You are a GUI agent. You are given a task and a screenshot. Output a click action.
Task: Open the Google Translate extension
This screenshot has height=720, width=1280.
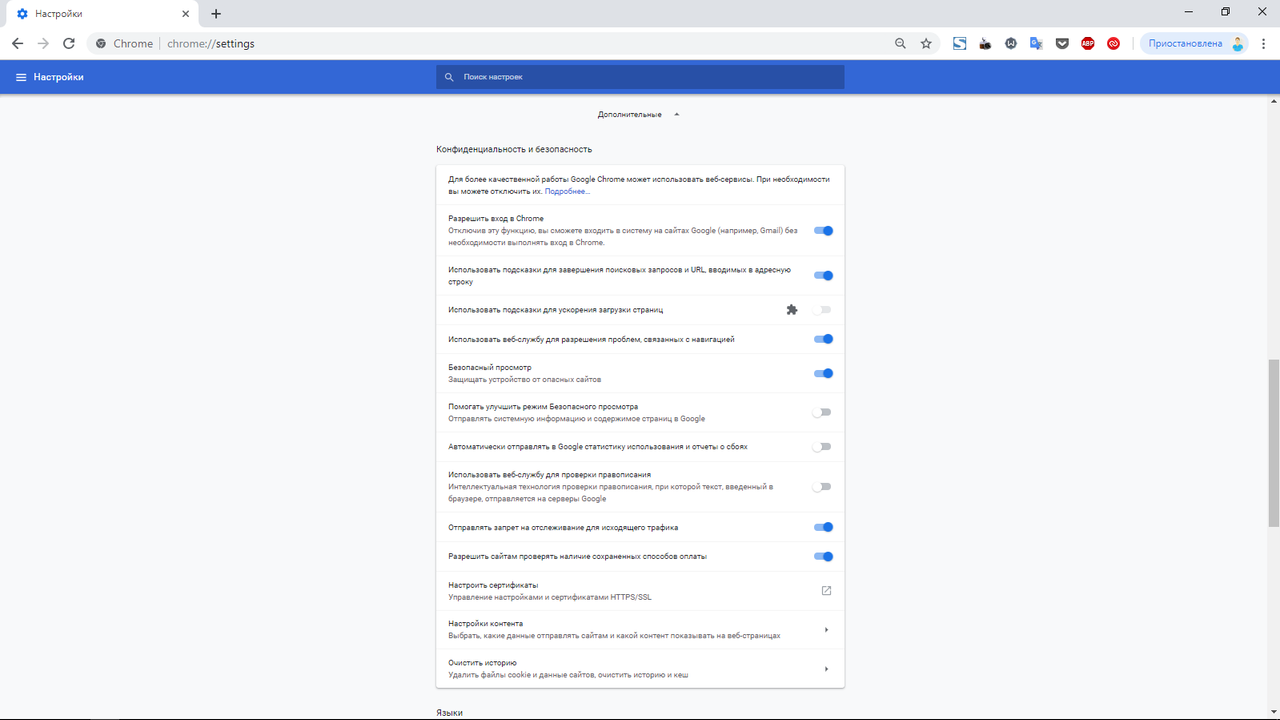(x=1036, y=44)
